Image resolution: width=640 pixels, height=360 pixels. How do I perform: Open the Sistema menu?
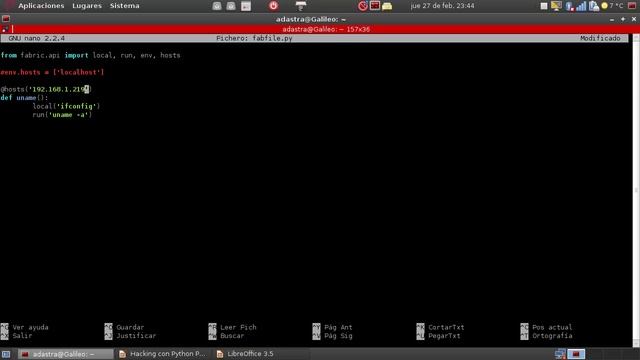(124, 6)
